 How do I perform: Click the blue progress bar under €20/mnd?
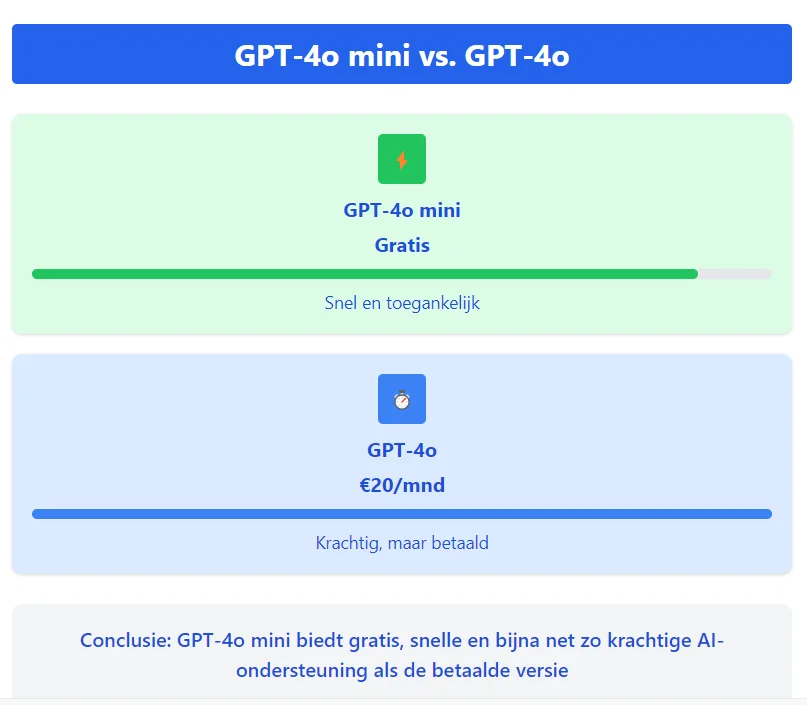tap(401, 514)
